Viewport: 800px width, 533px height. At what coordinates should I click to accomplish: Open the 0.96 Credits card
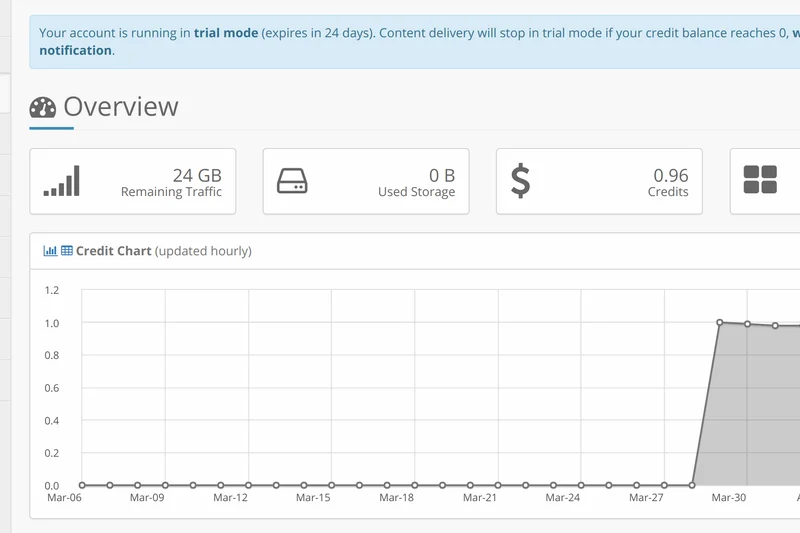tap(599, 181)
